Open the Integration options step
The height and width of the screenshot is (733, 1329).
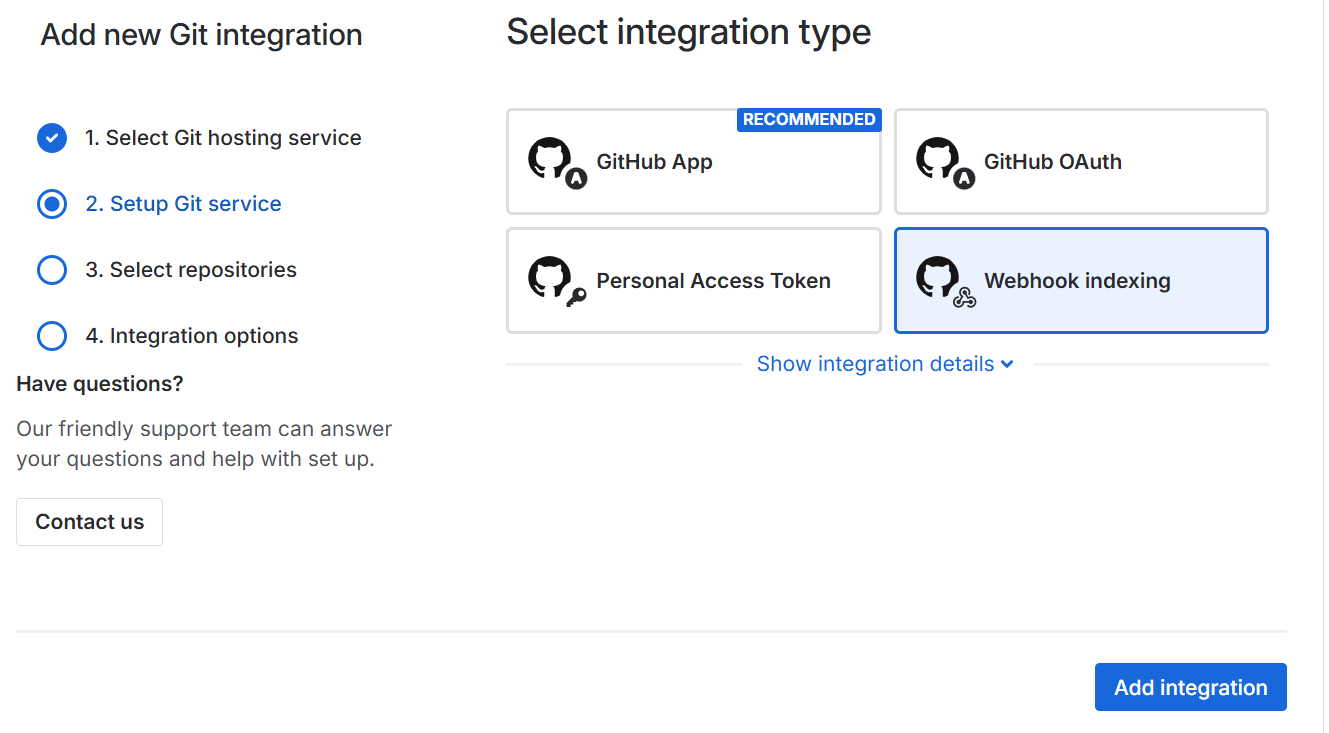(192, 336)
